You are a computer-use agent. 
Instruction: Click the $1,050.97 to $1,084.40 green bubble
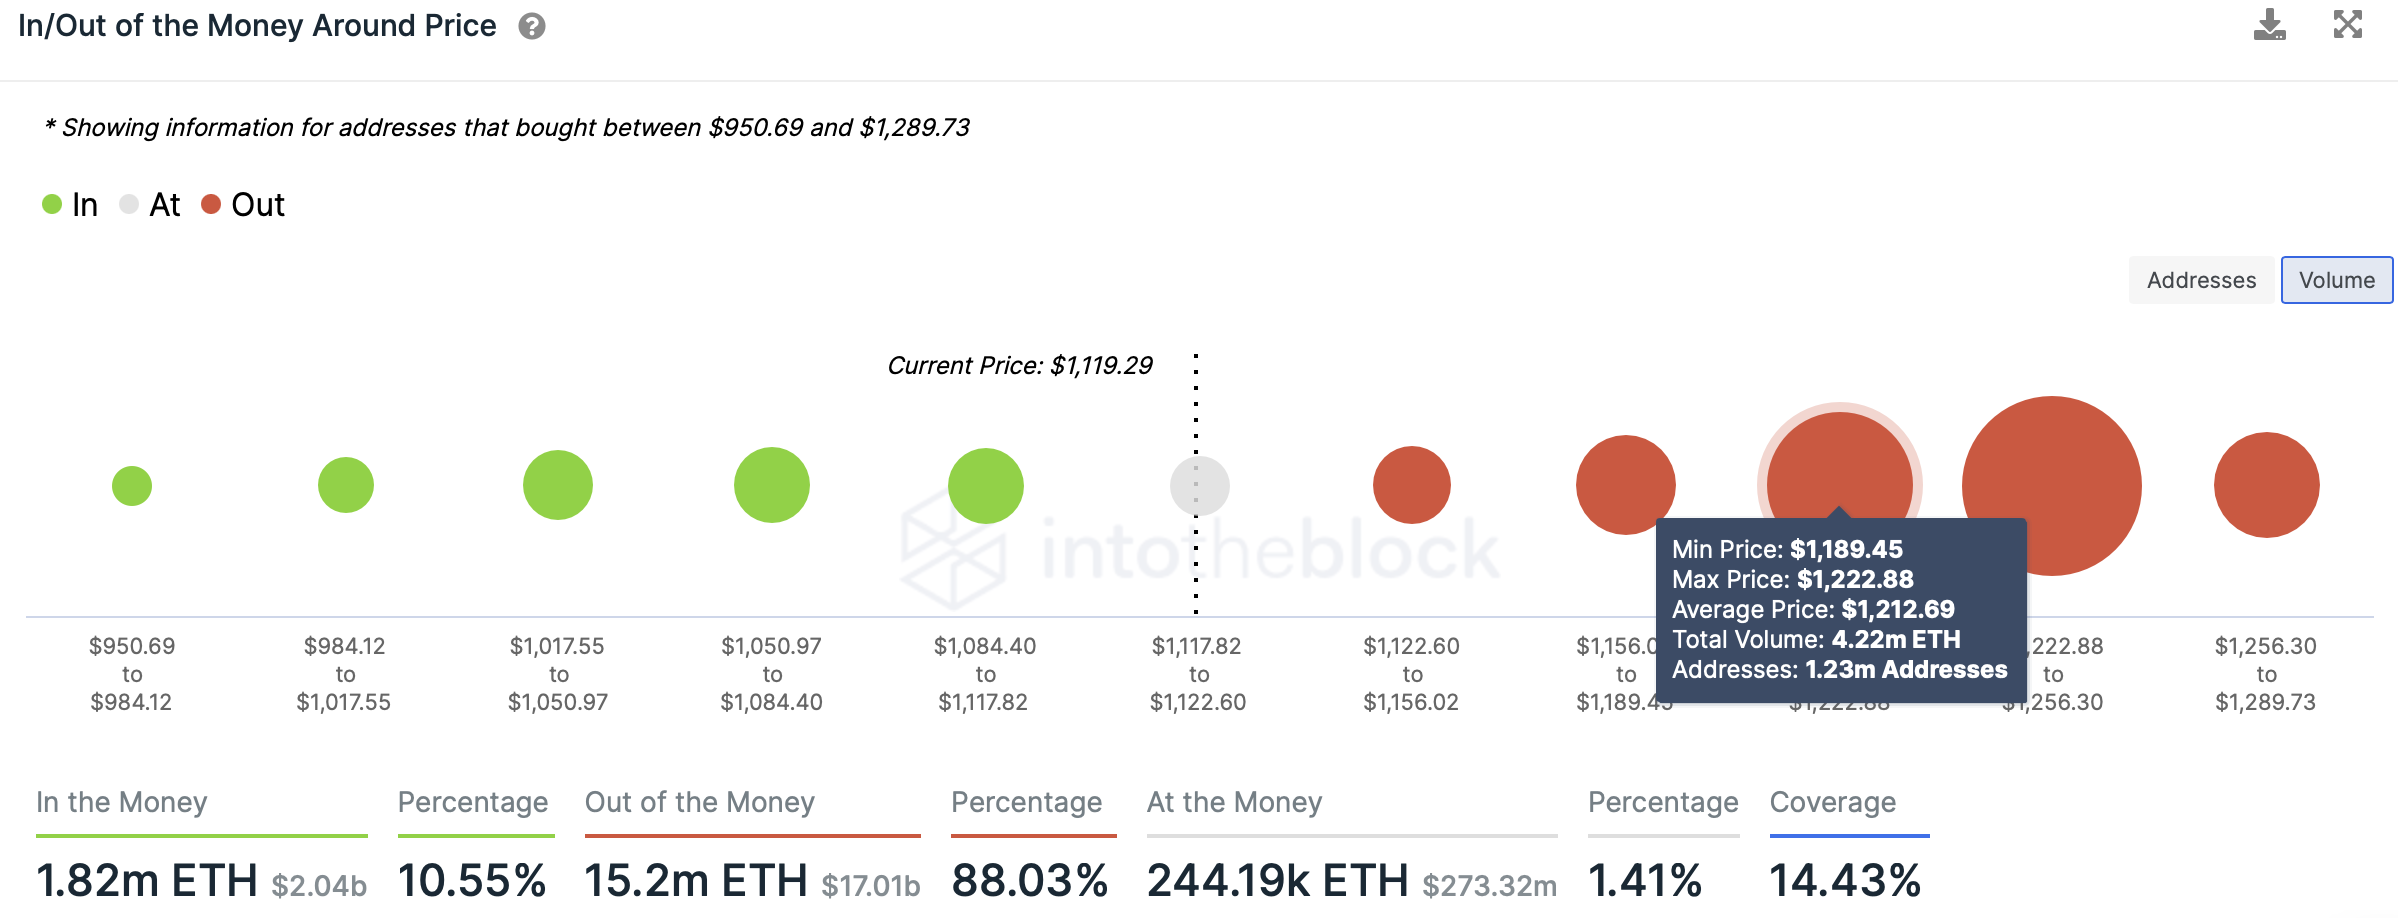pyautogui.click(x=772, y=485)
